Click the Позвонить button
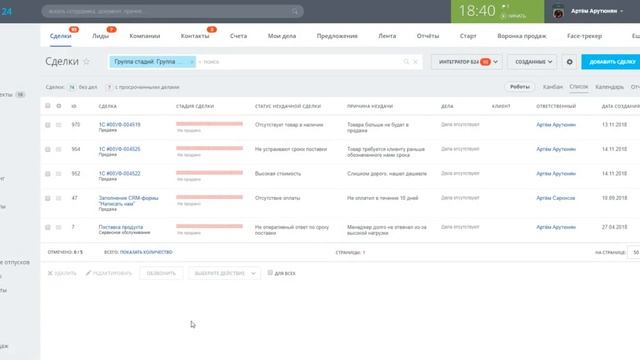The height and width of the screenshot is (360, 640). coord(161,273)
